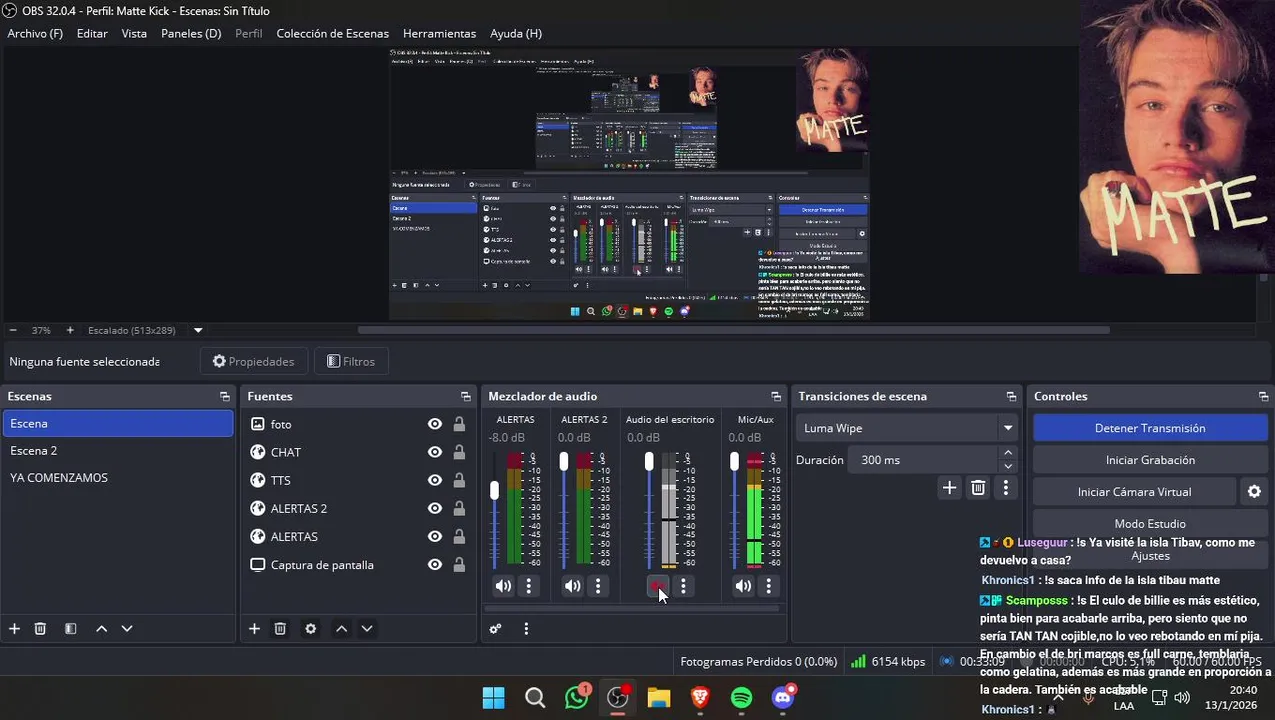Open advanced audio properties gears icon
This screenshot has width=1275, height=720.
point(495,629)
